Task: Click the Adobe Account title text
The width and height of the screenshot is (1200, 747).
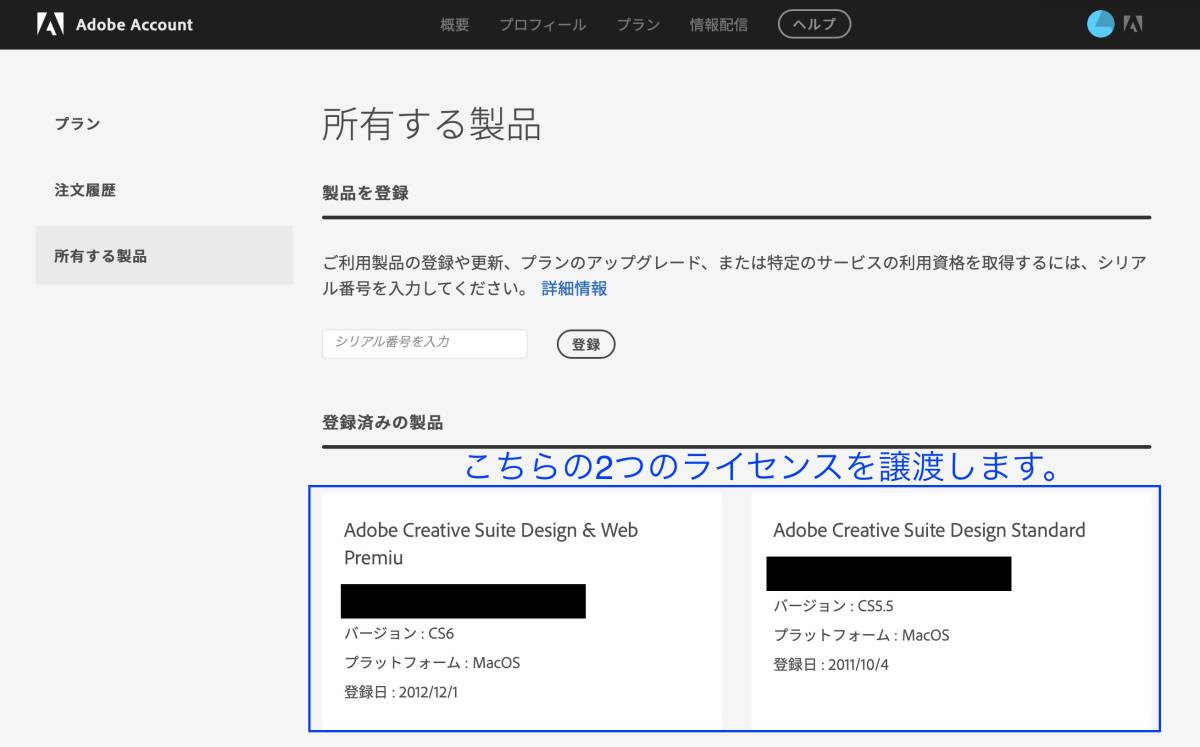Action: pyautogui.click(x=135, y=24)
